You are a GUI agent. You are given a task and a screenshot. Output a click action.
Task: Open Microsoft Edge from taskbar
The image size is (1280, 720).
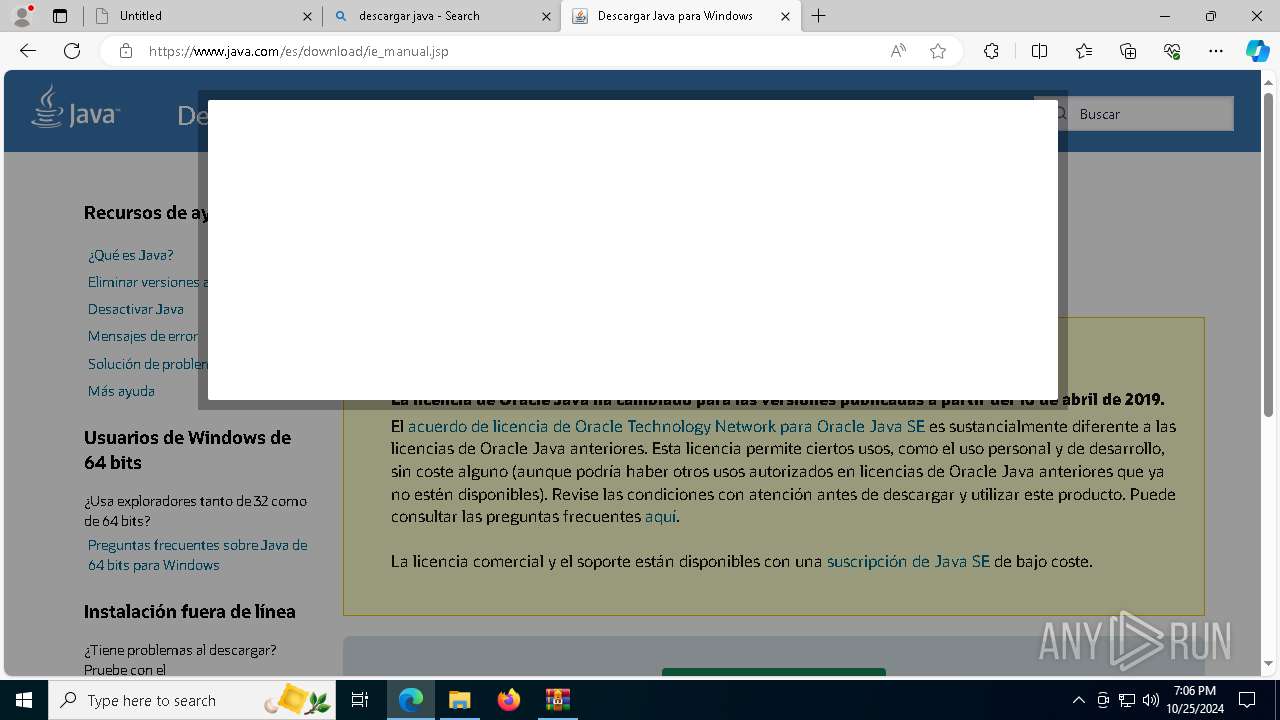pos(411,700)
